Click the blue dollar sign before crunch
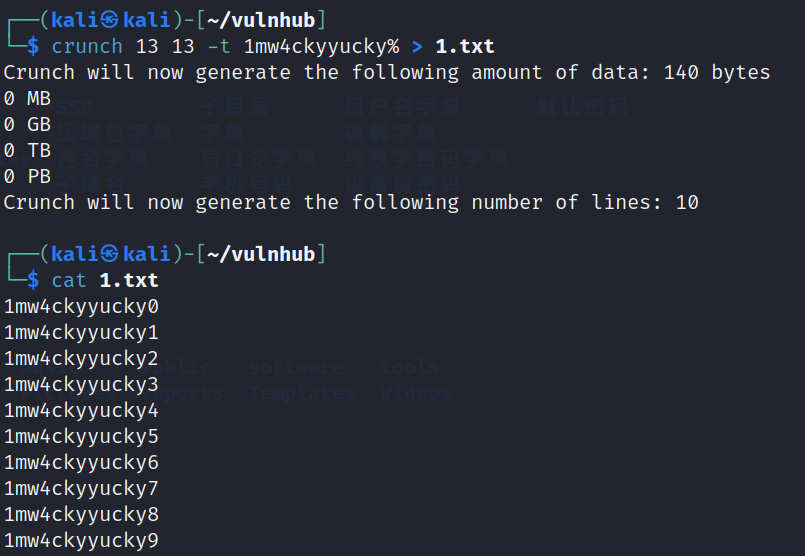Screen dimensions: 805x556 (33, 46)
